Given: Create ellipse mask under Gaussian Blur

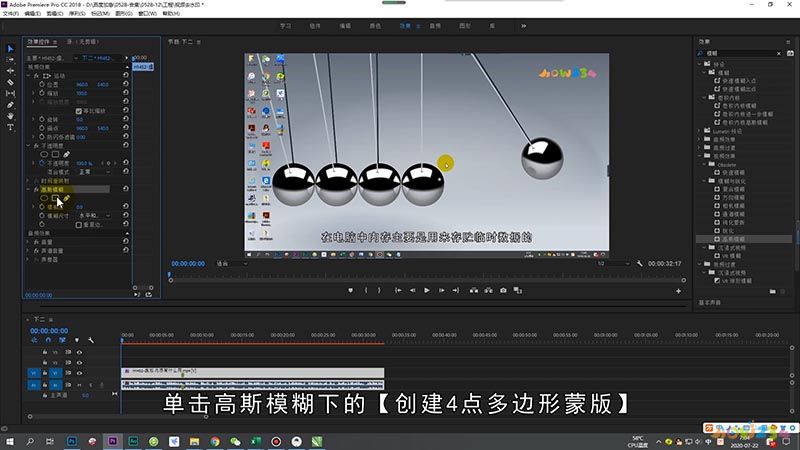Looking at the screenshot, I should point(44,198).
